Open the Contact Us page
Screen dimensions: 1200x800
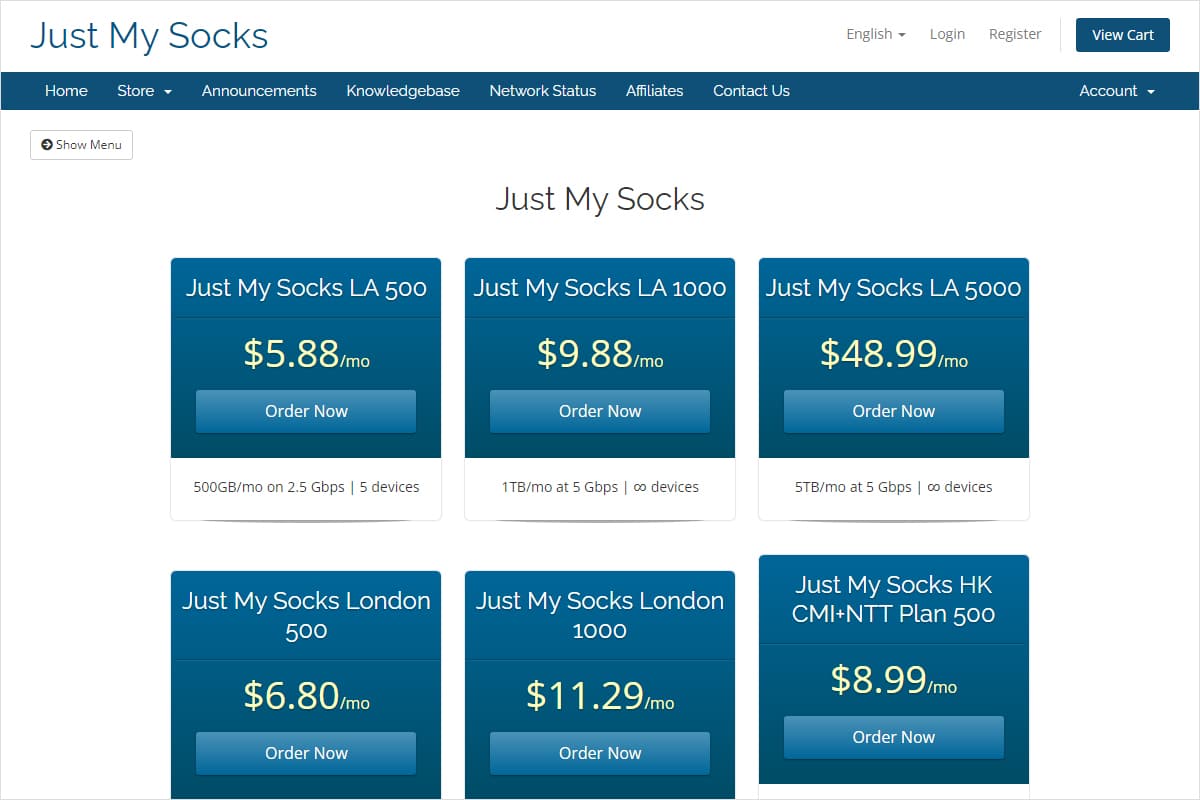(x=751, y=91)
